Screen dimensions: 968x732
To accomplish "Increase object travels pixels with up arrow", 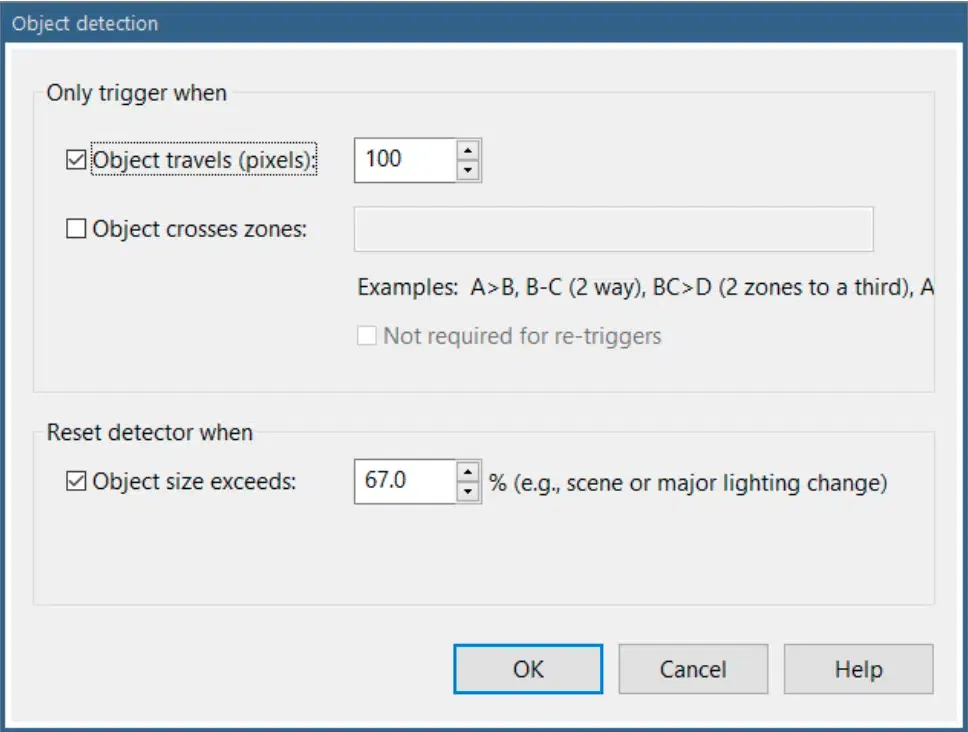I will [x=468, y=149].
